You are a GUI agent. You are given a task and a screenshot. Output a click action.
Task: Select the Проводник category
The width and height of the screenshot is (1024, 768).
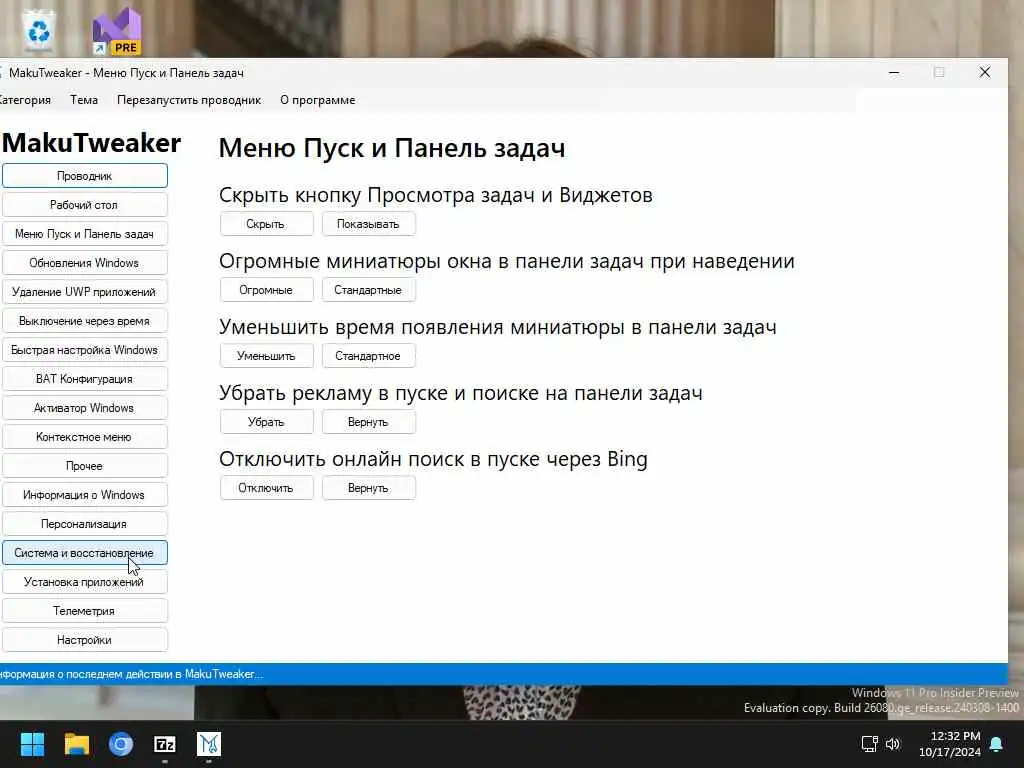pyautogui.click(x=85, y=176)
